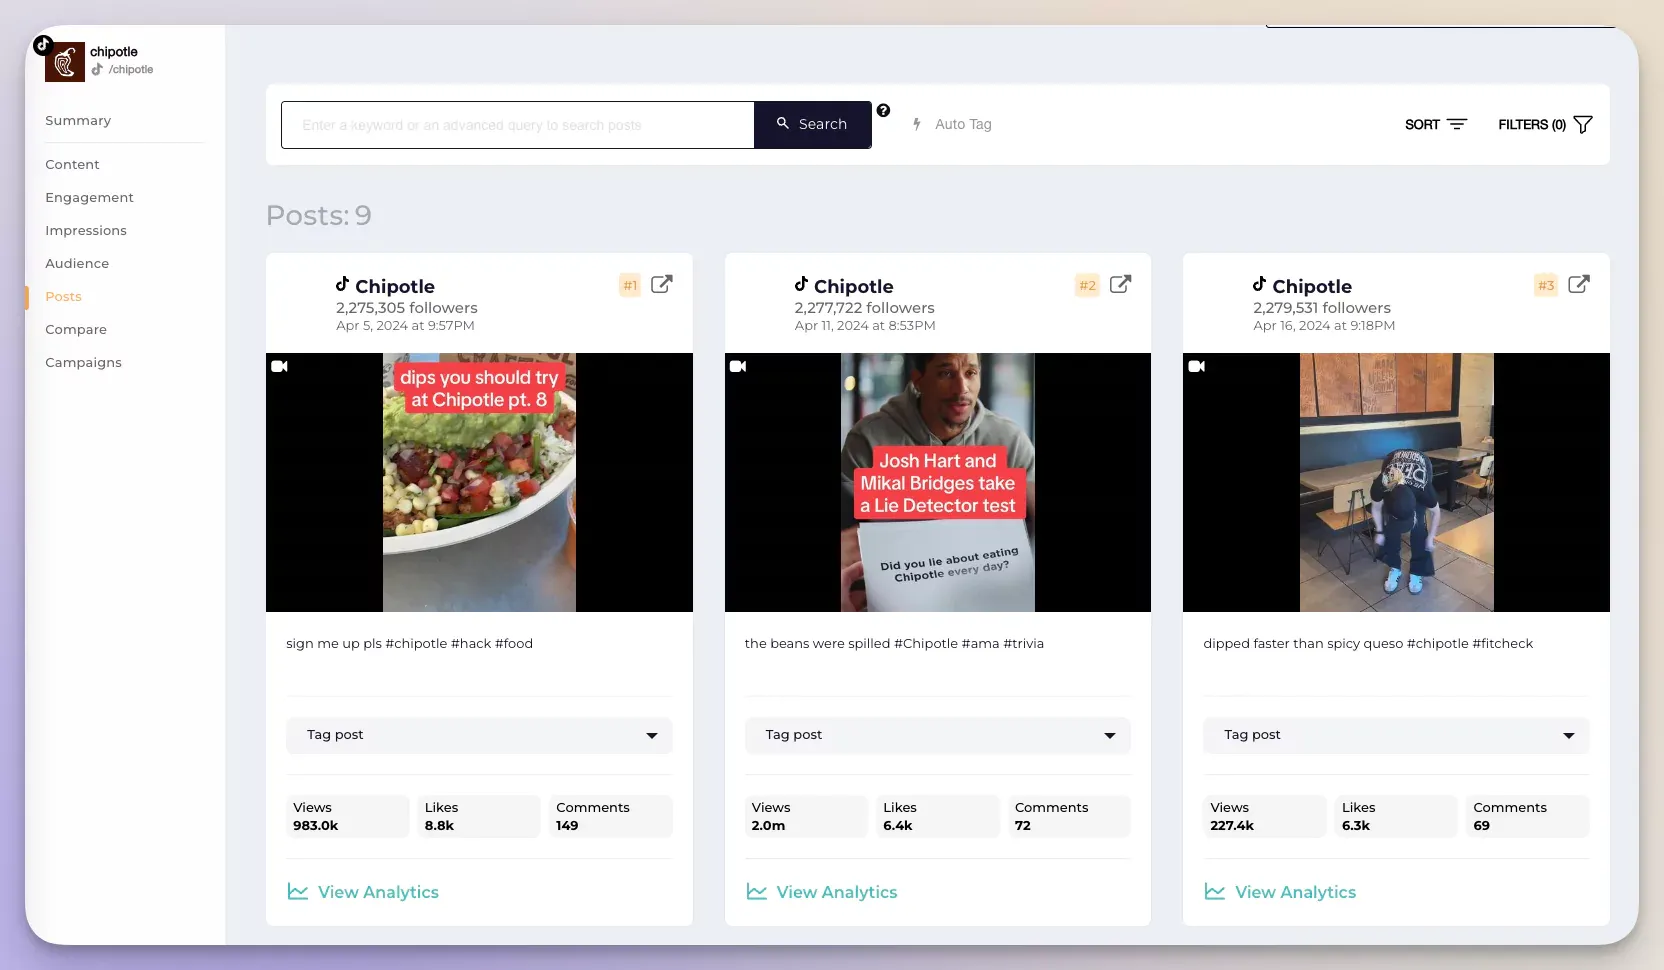Click Views 2.0m stat
The image size is (1664, 970).
click(x=806, y=816)
